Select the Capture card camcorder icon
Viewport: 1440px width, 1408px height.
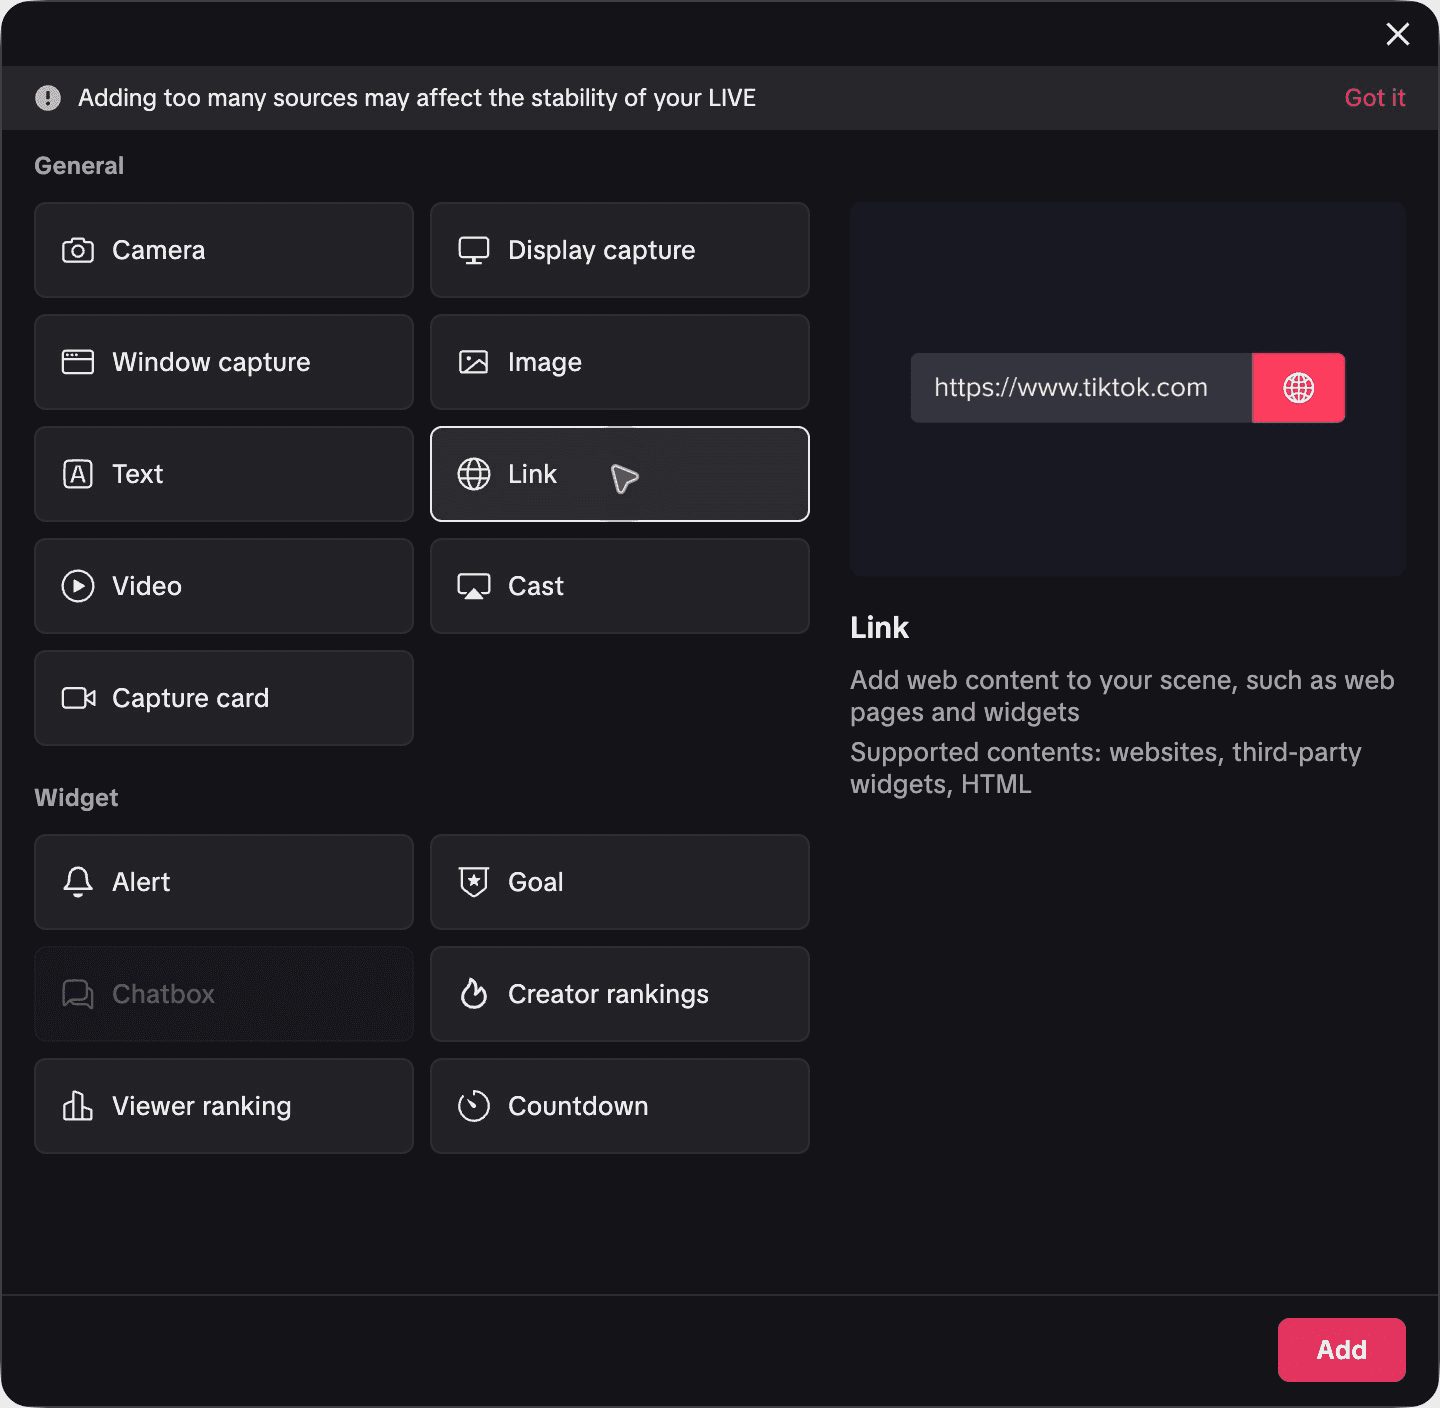tap(79, 698)
